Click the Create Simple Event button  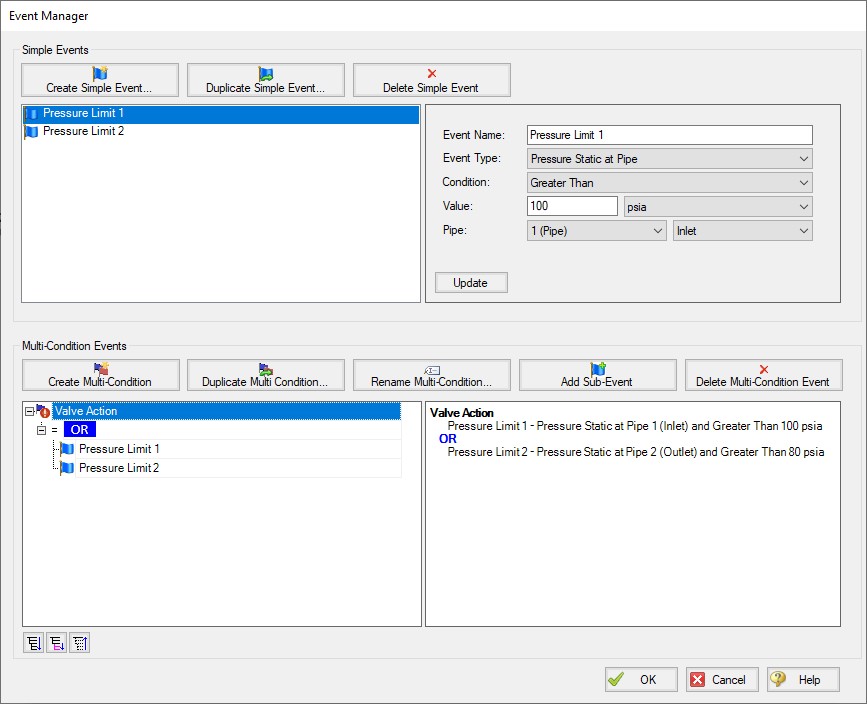pyautogui.click(x=100, y=80)
